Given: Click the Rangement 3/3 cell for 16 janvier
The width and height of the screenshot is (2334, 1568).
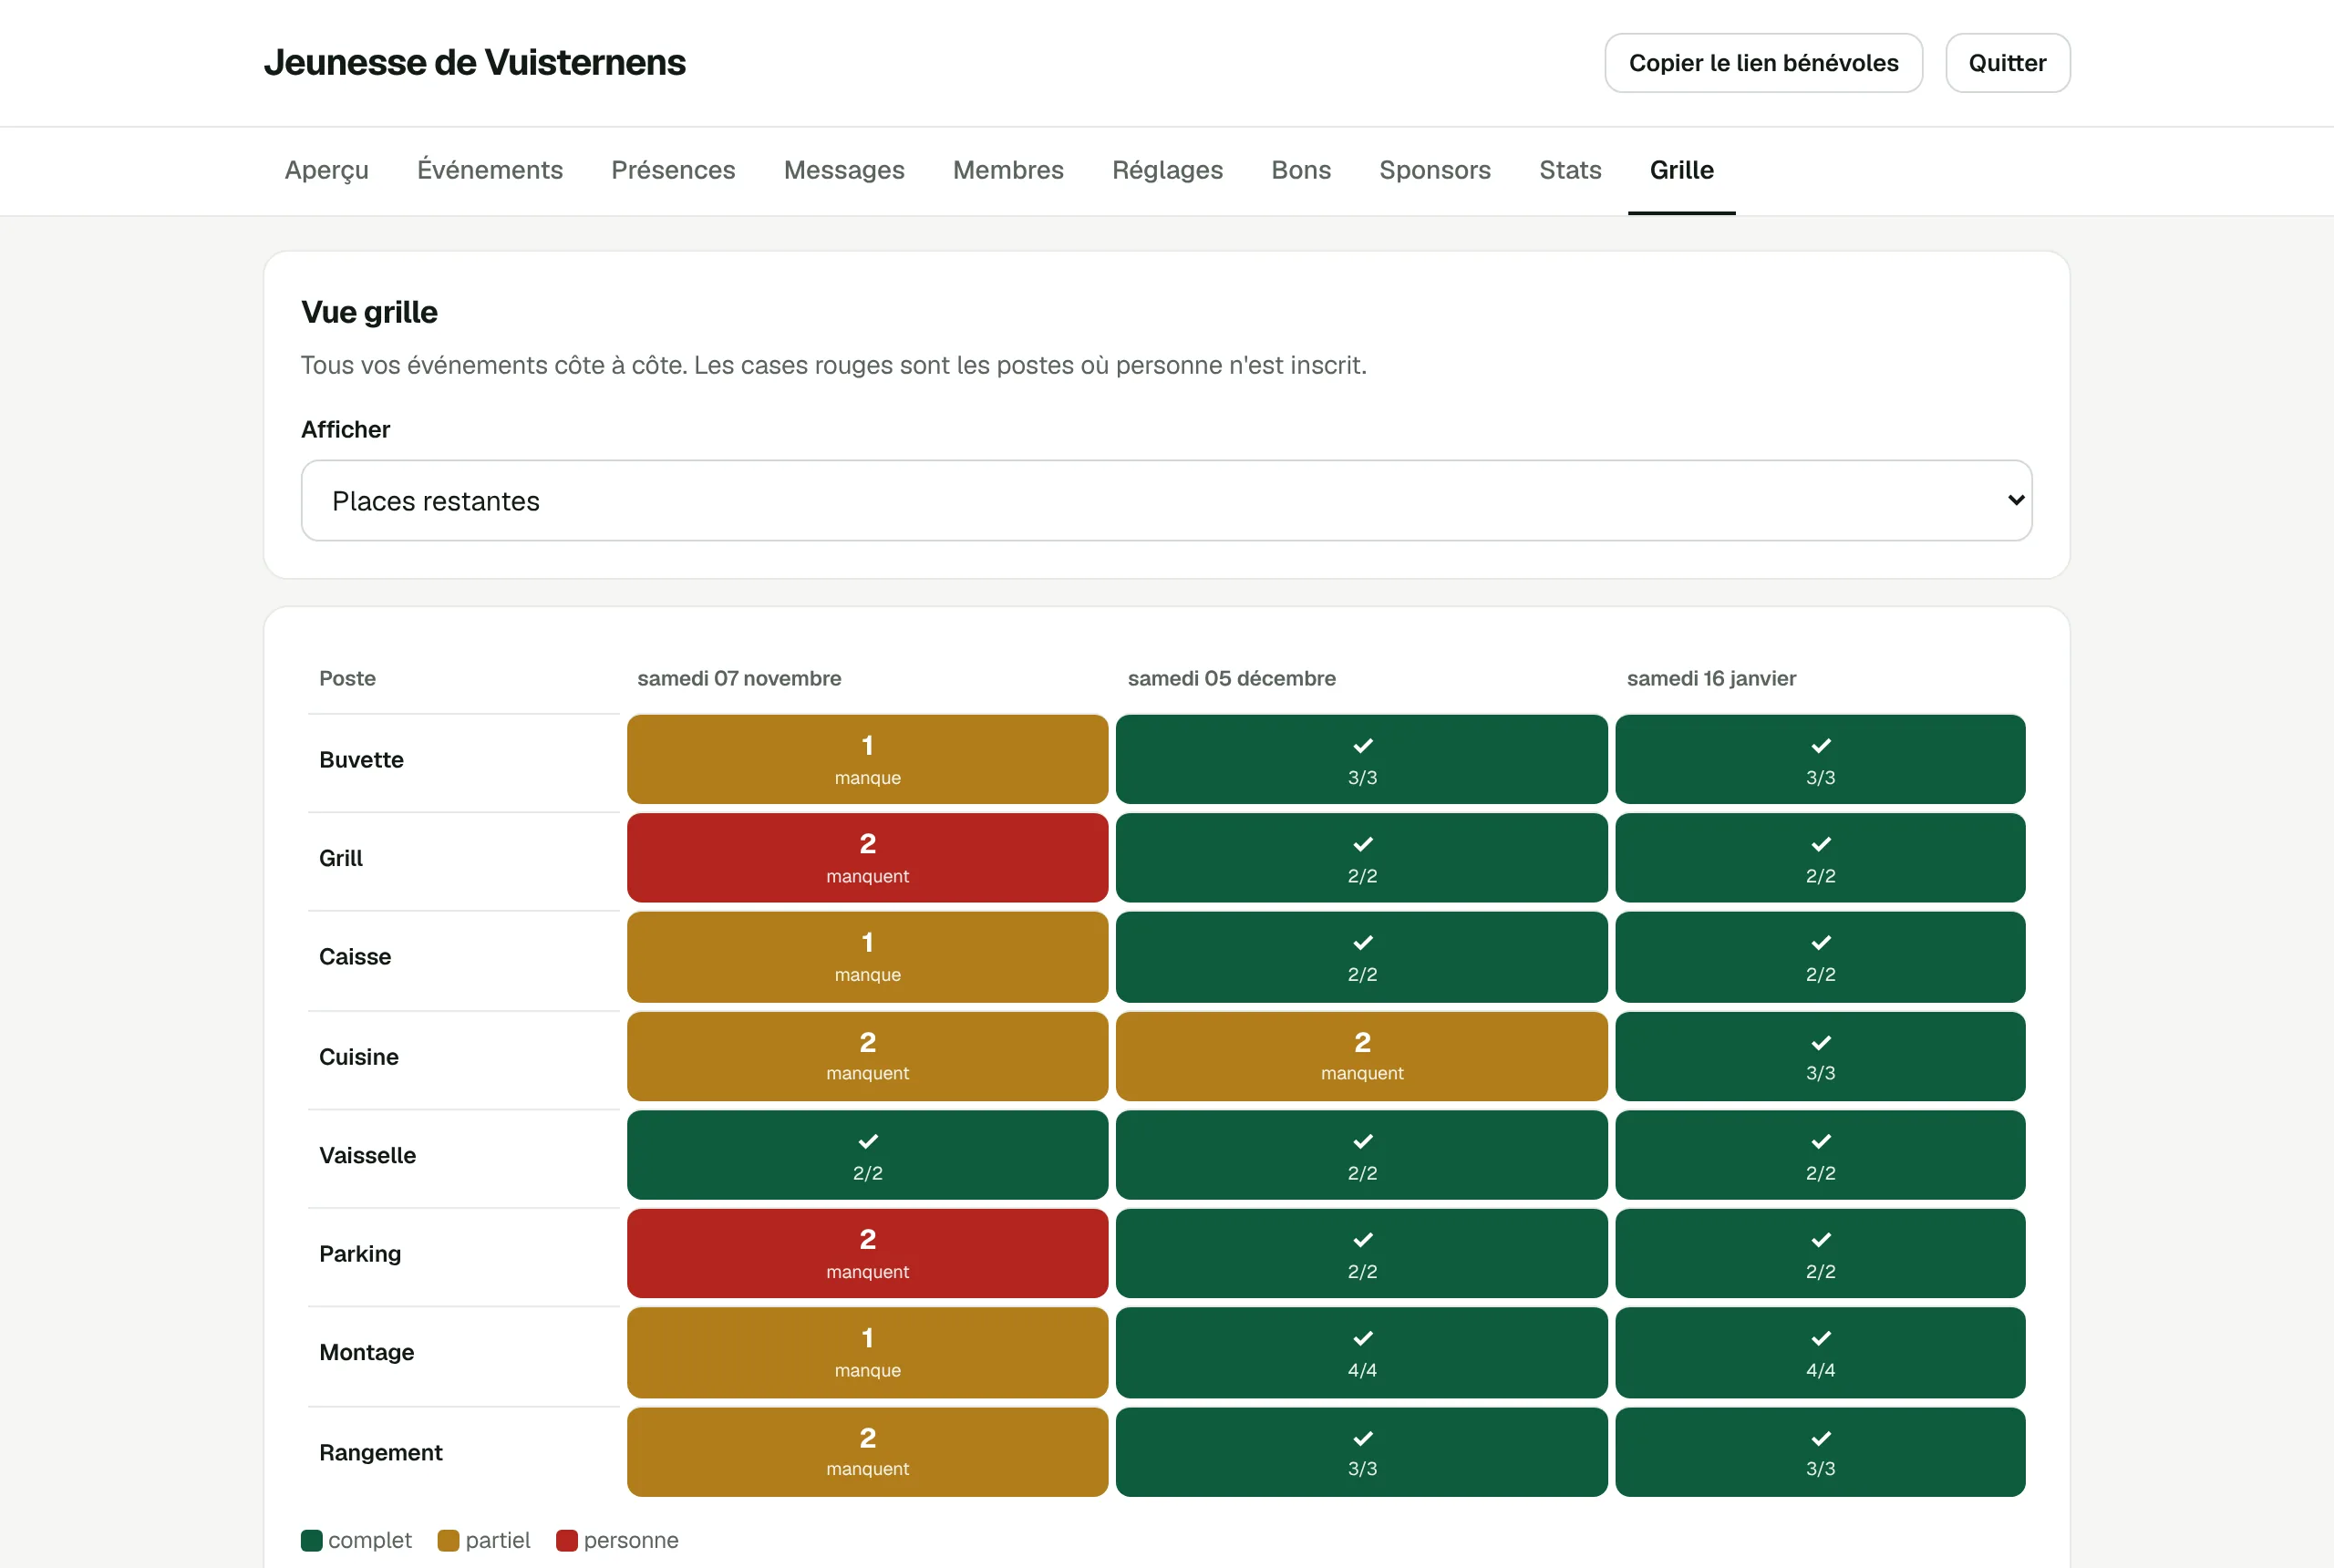Looking at the screenshot, I should pyautogui.click(x=1820, y=1452).
